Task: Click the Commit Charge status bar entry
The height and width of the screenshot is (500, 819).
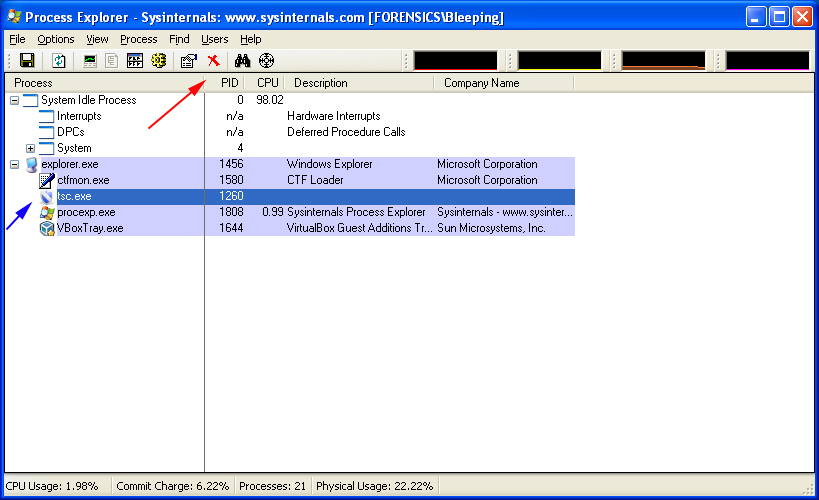Action: [173, 486]
